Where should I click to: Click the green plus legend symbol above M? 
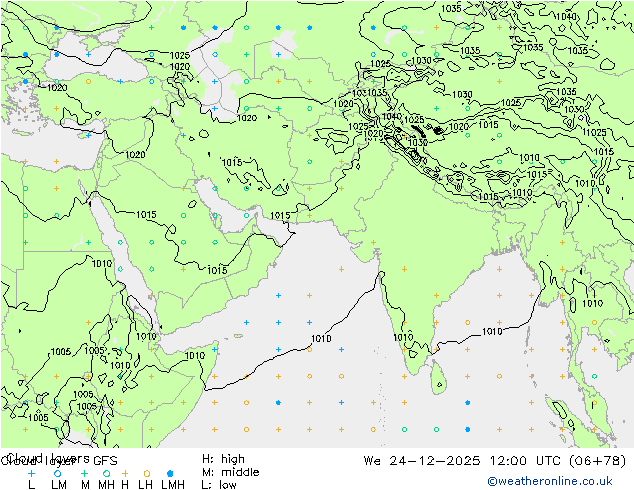(84, 473)
